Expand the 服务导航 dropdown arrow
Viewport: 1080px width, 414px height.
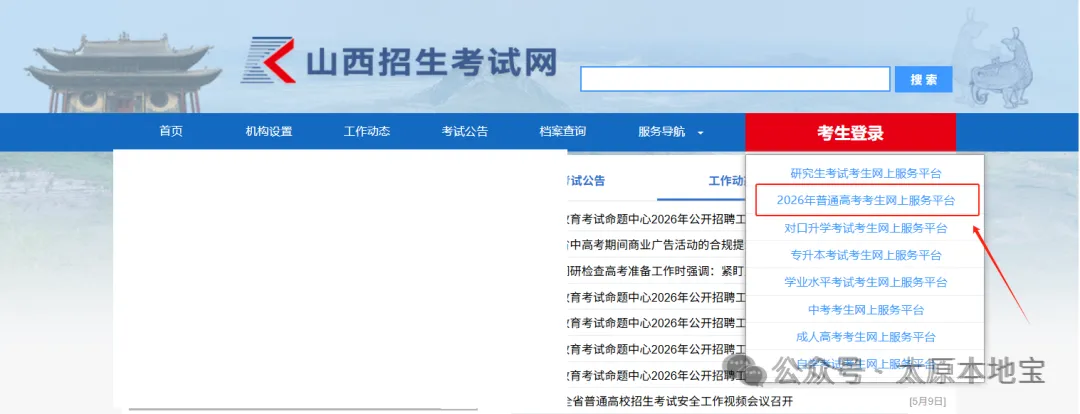point(700,132)
